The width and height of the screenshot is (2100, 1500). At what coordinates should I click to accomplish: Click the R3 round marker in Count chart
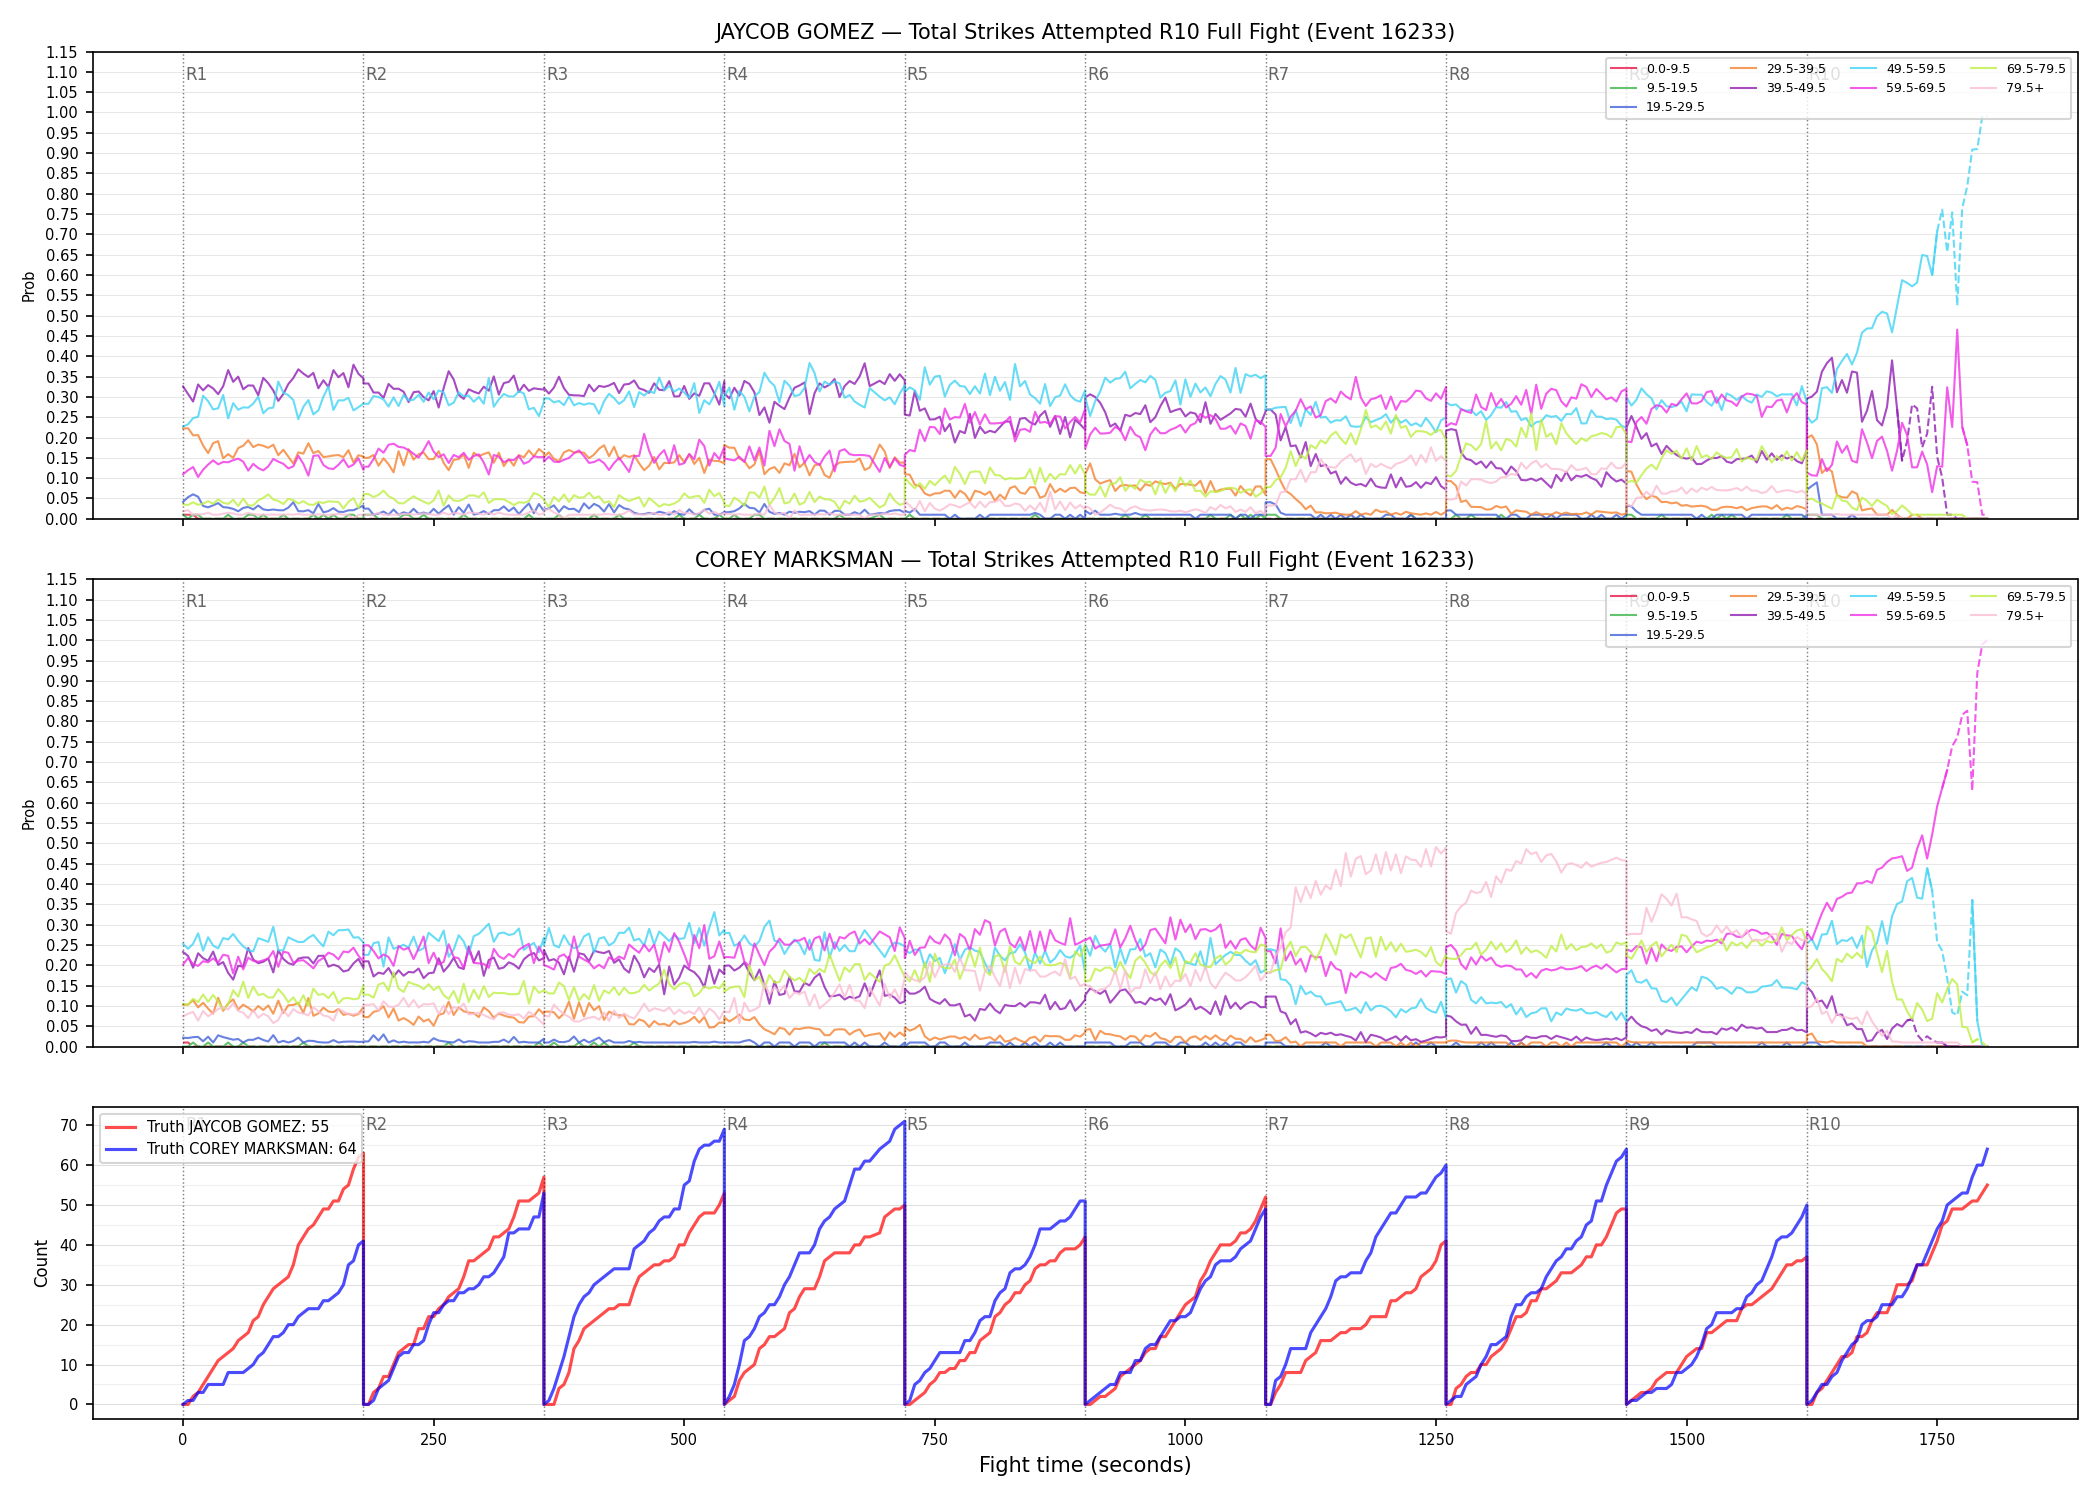557,1124
